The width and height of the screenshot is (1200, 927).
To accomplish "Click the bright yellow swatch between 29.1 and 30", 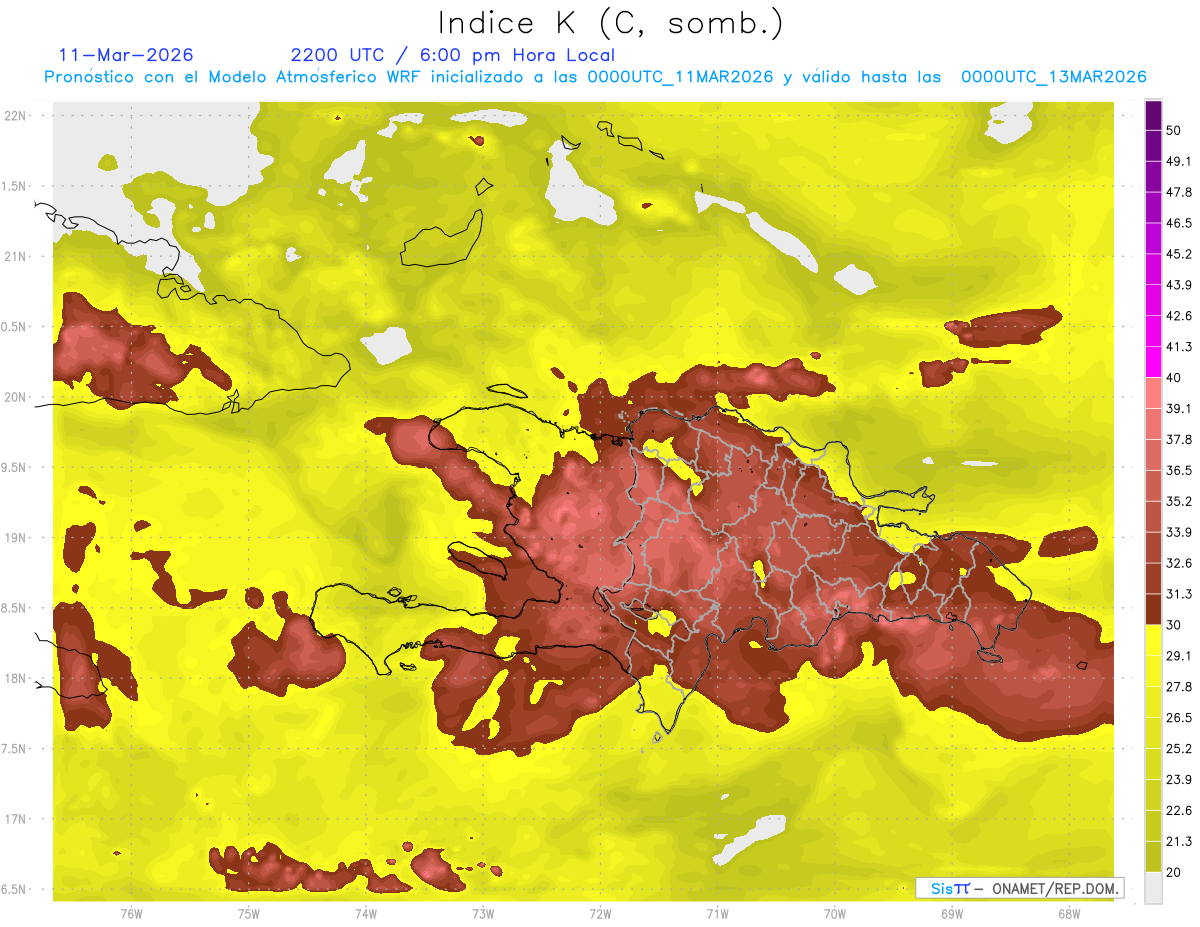I will (x=1153, y=641).
